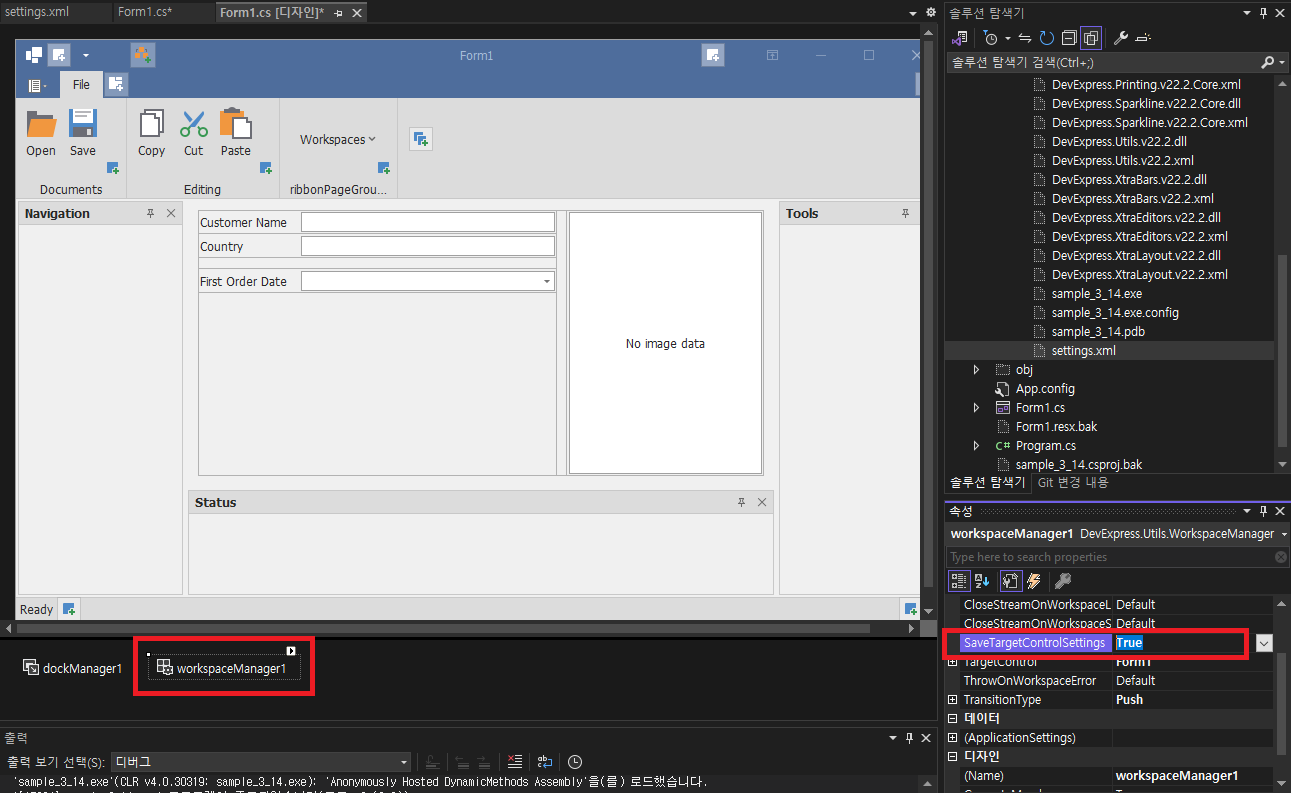Screen dimensions: 1291x793
Task: Select settings.xml in Solution Explorer
Action: click(1083, 351)
